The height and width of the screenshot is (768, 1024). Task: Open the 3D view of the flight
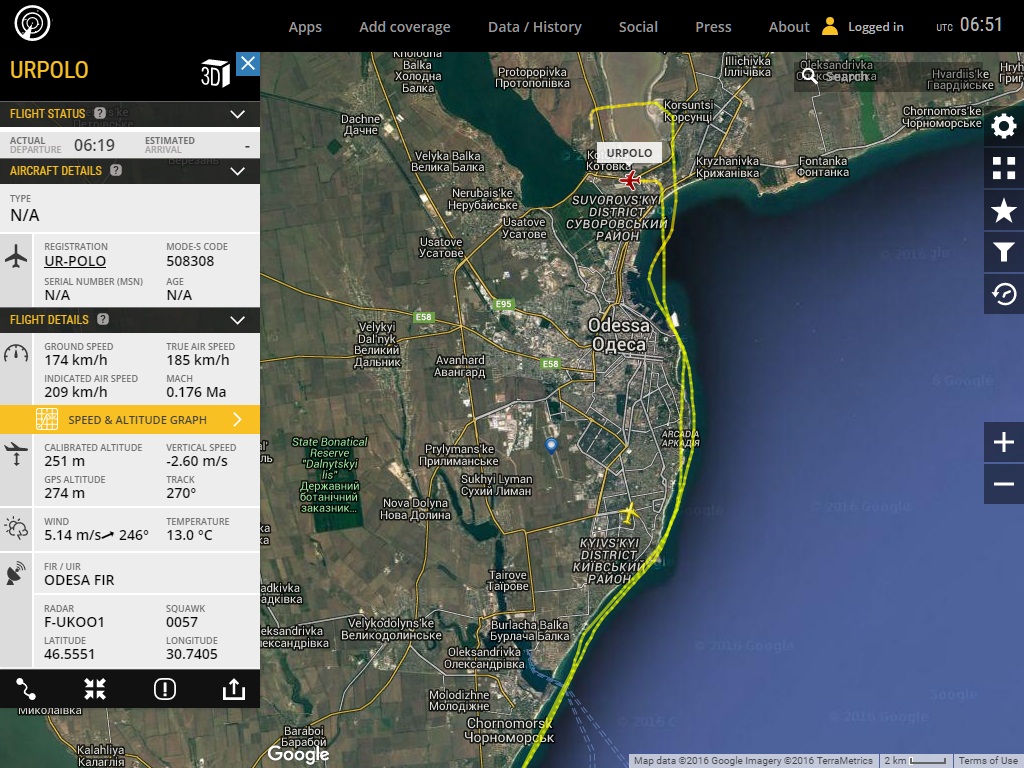(215, 73)
